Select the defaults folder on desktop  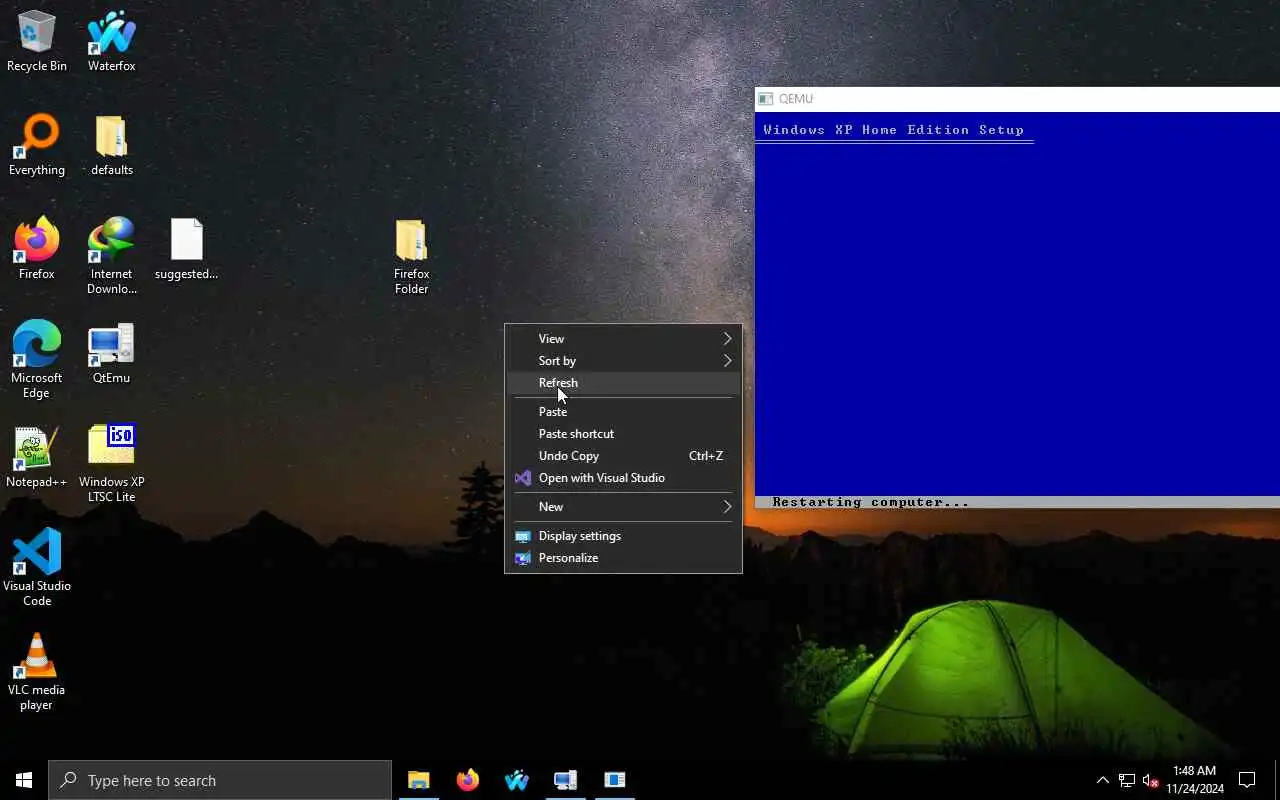click(x=111, y=146)
